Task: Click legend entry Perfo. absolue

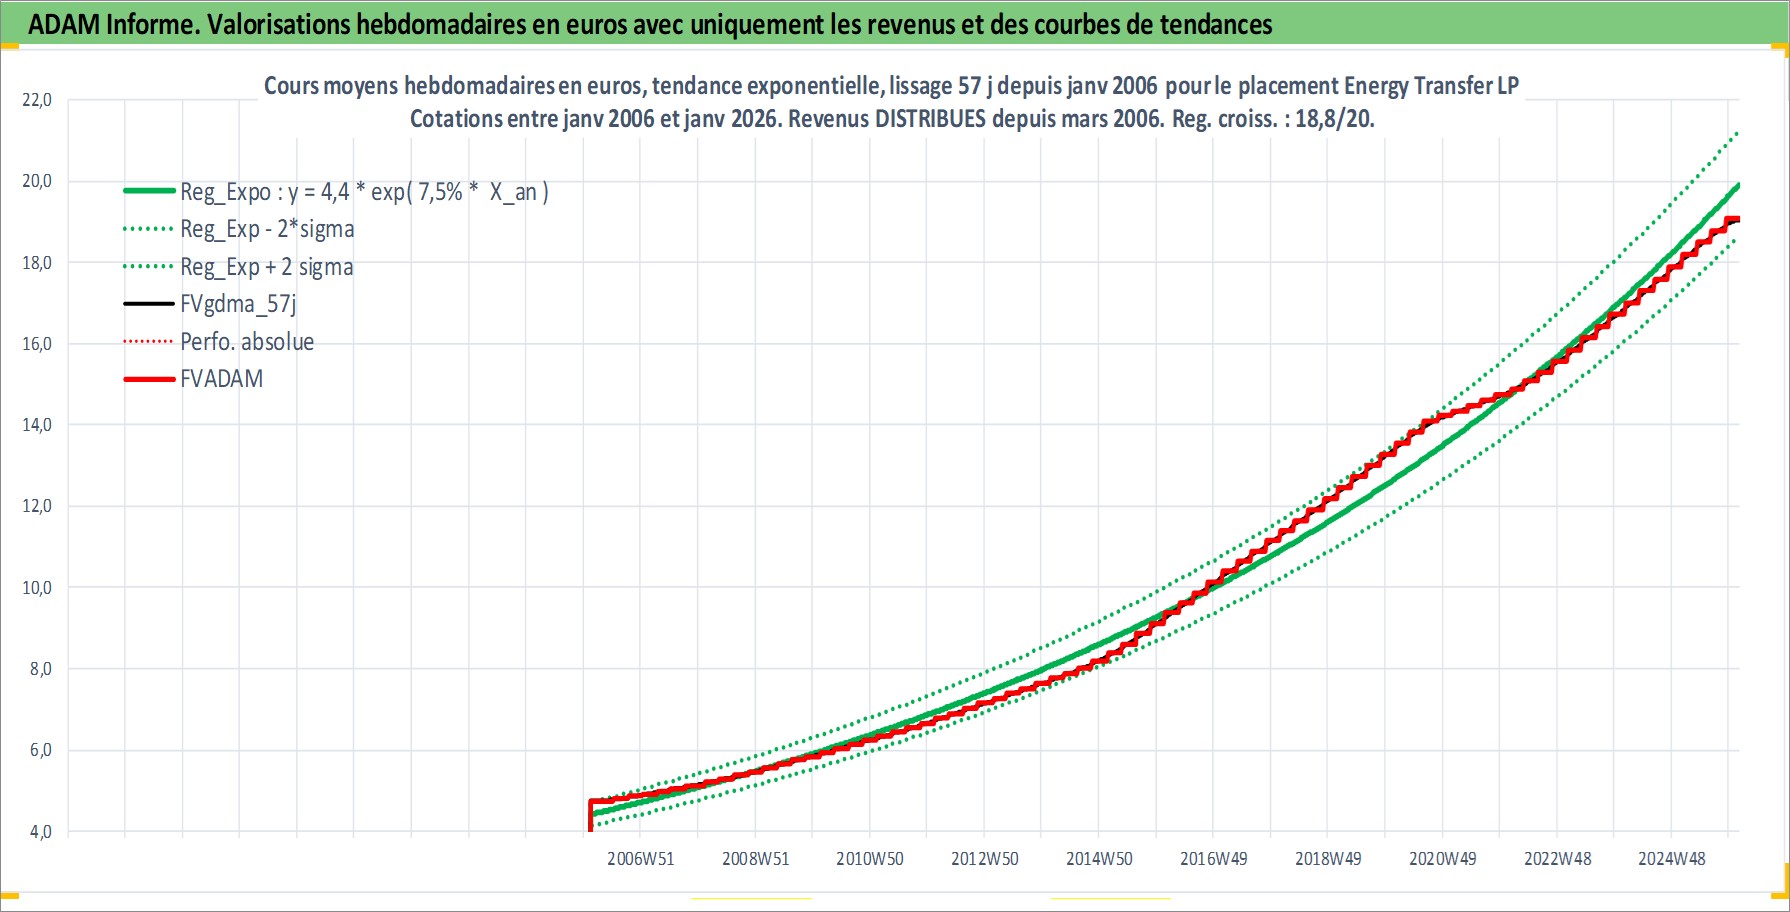Action: (247, 342)
